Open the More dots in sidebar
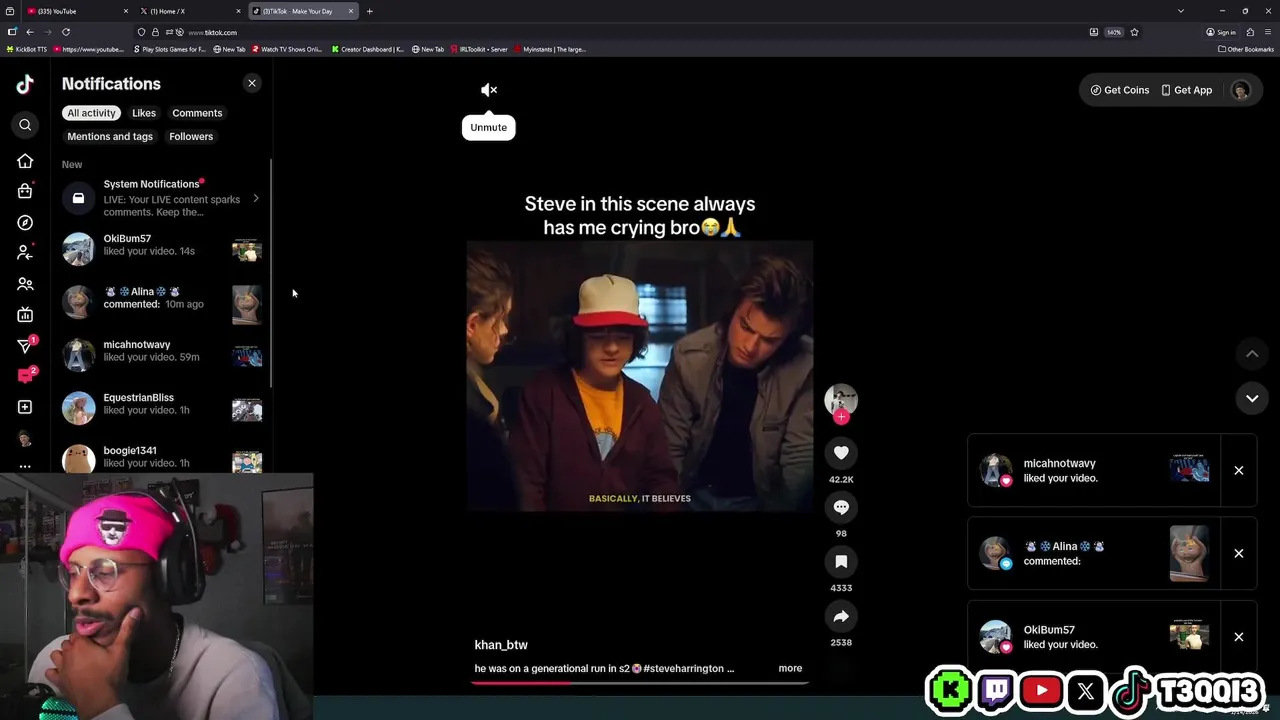1280x720 pixels. [x=25, y=466]
